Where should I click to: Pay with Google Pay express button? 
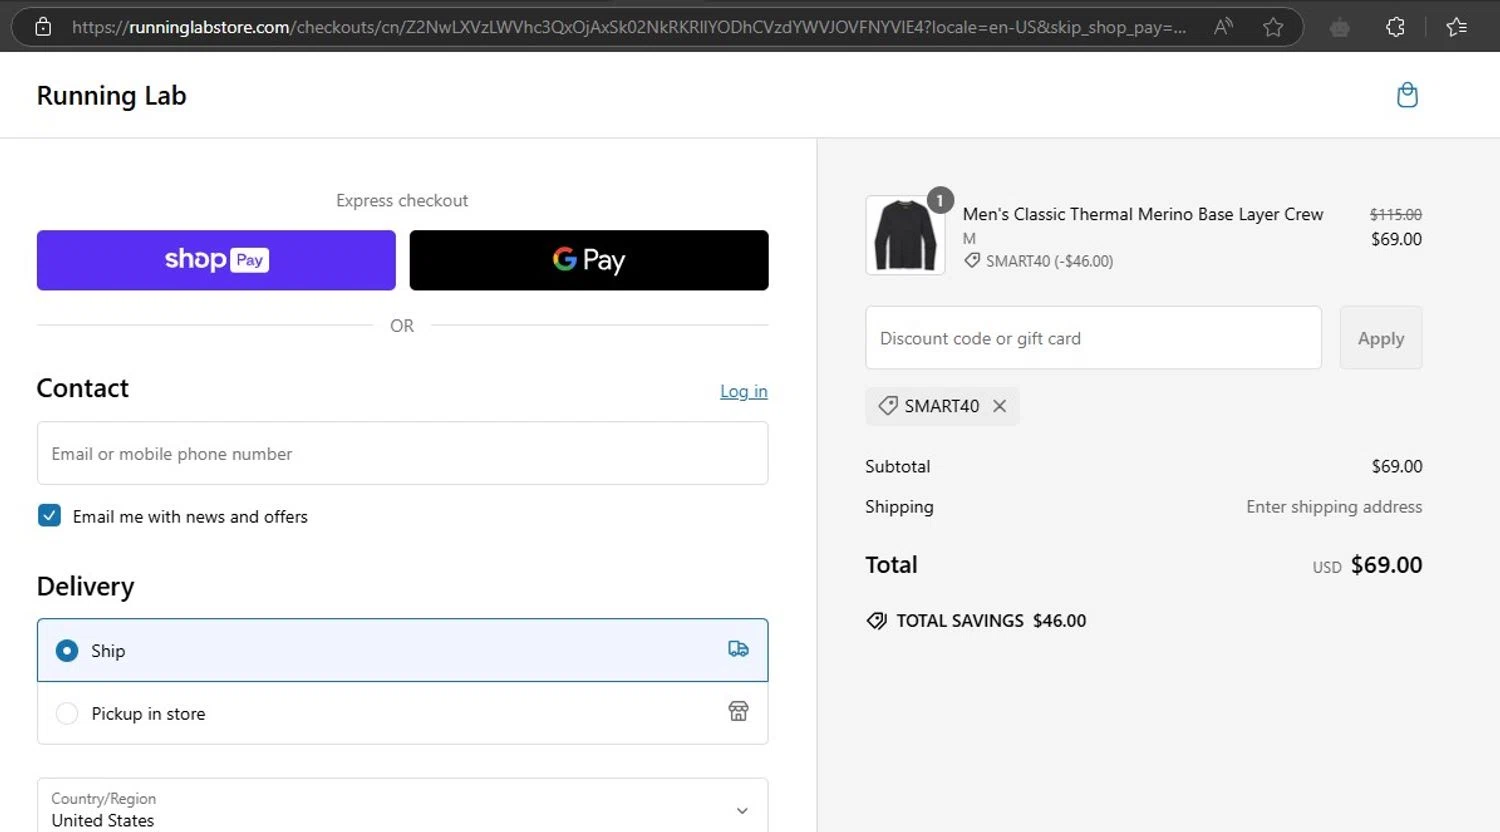coord(589,260)
